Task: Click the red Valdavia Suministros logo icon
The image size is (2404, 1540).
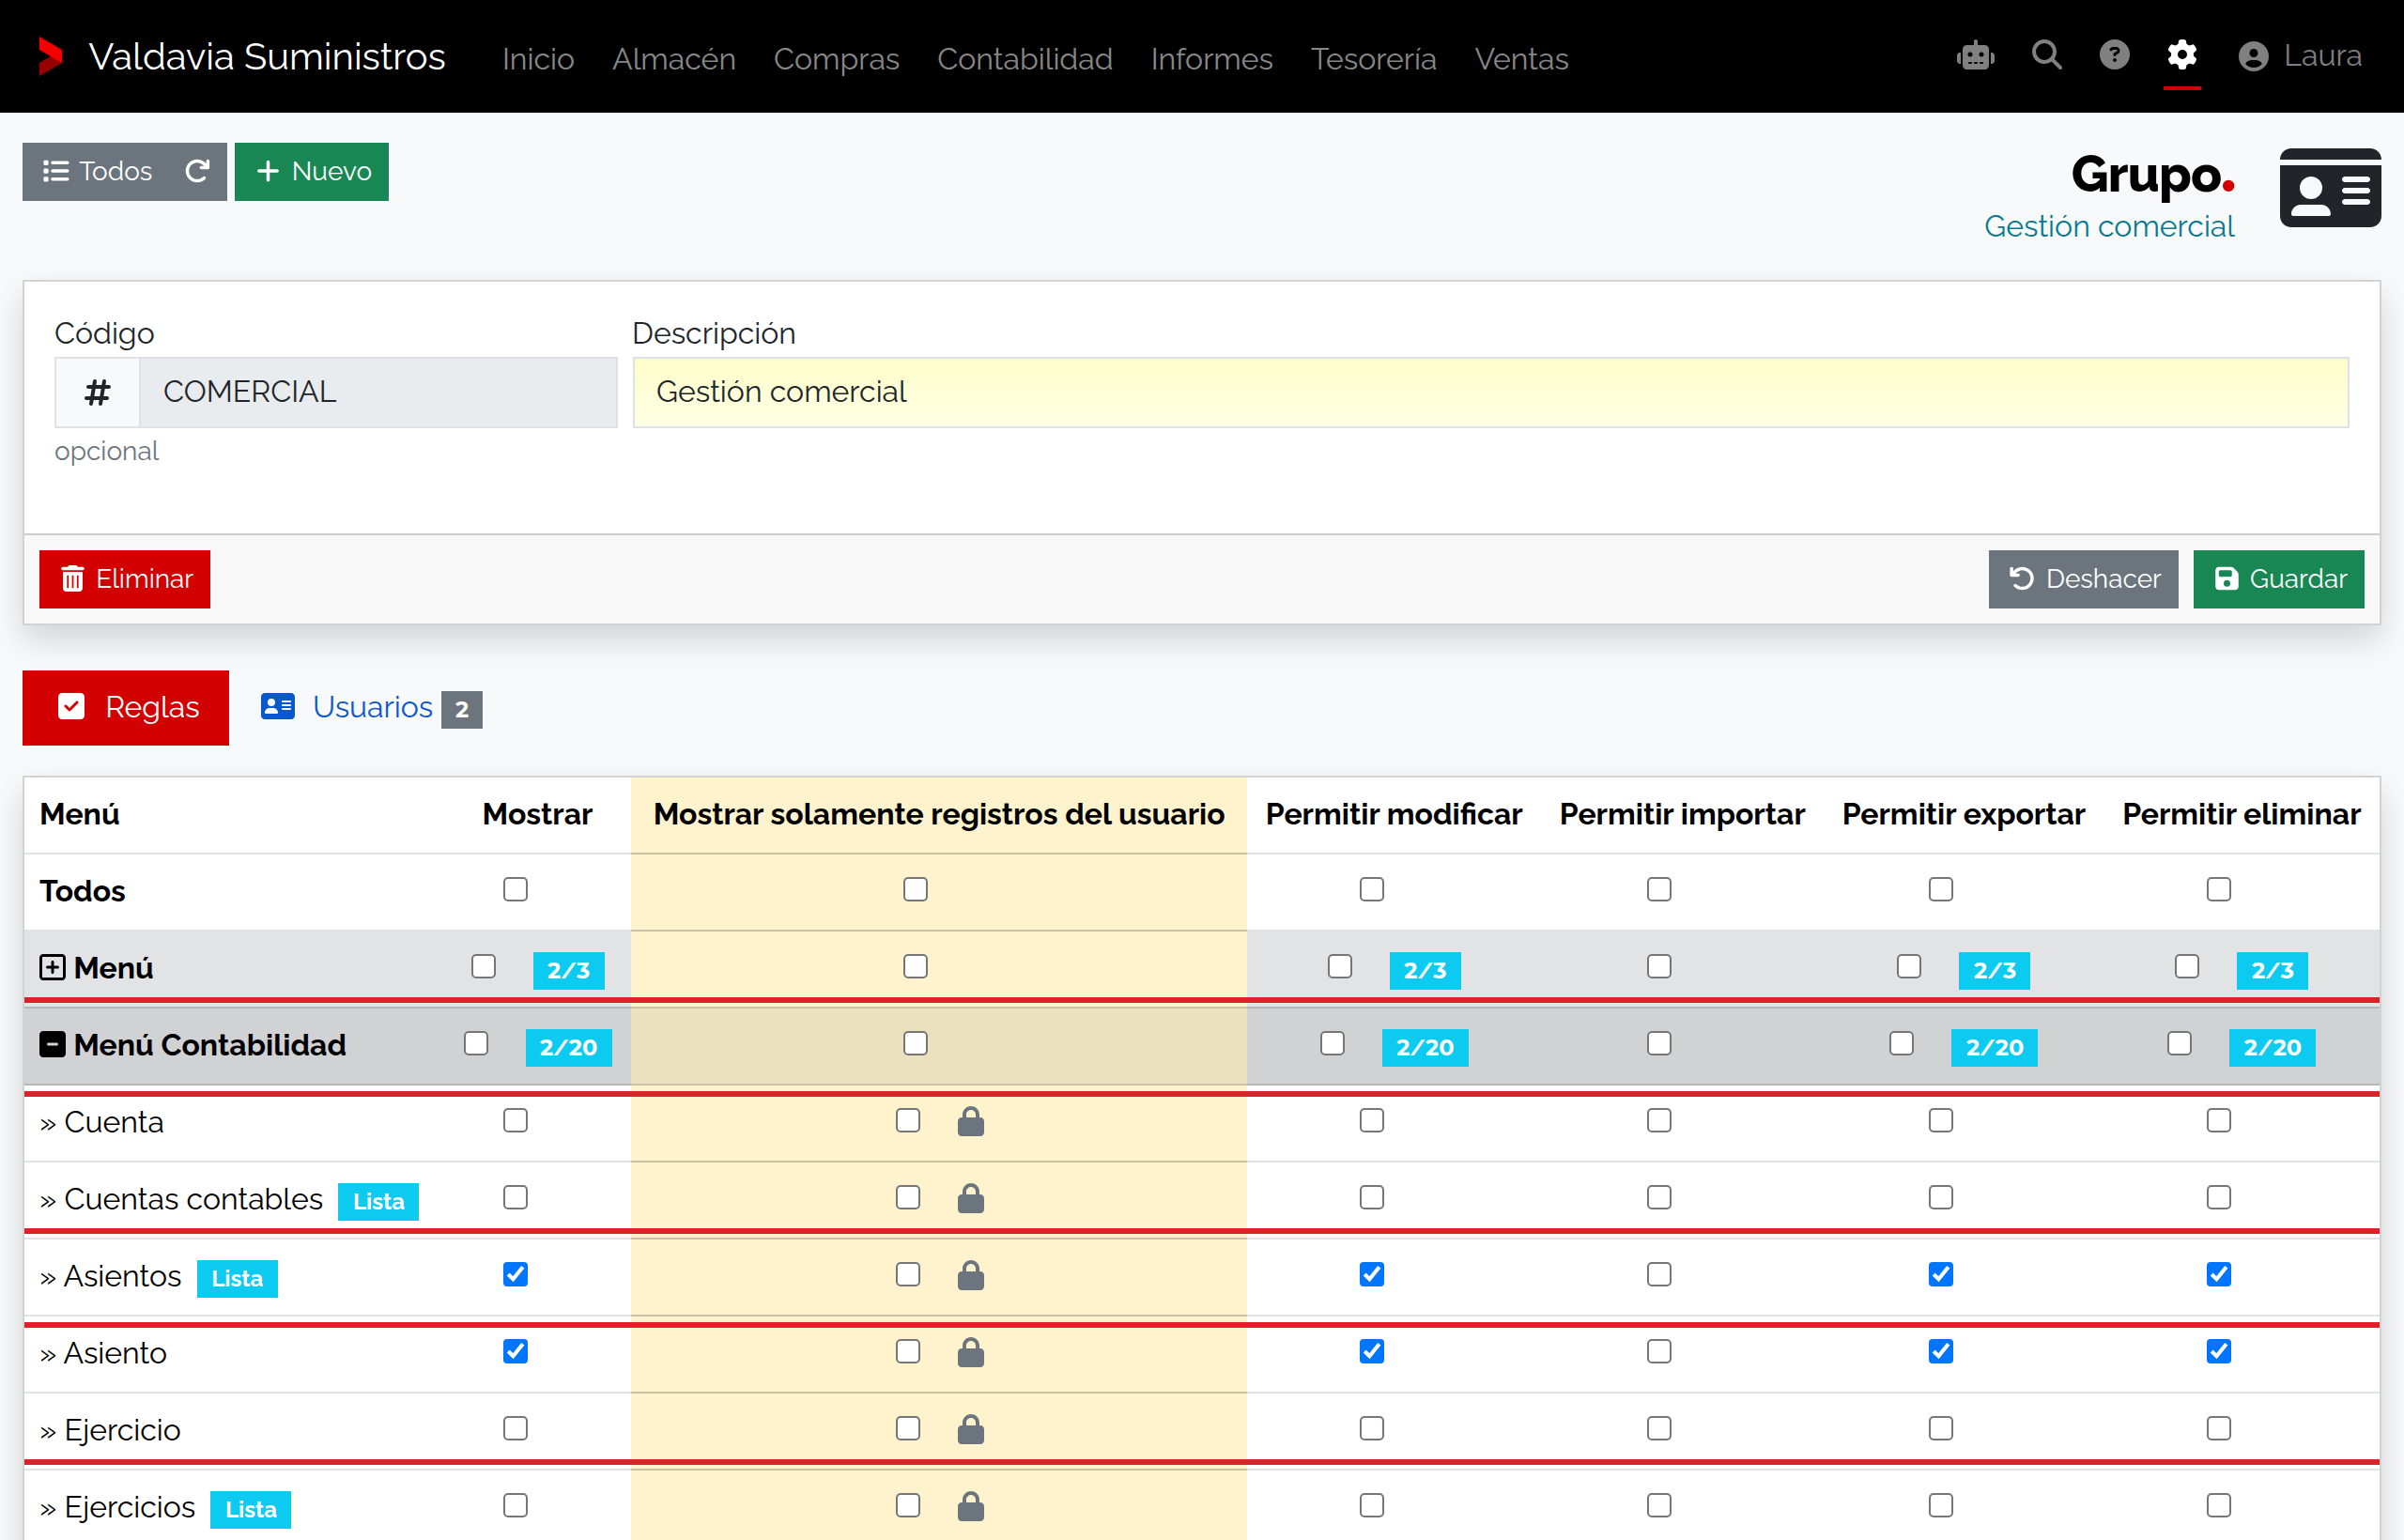Action: pyautogui.click(x=50, y=56)
